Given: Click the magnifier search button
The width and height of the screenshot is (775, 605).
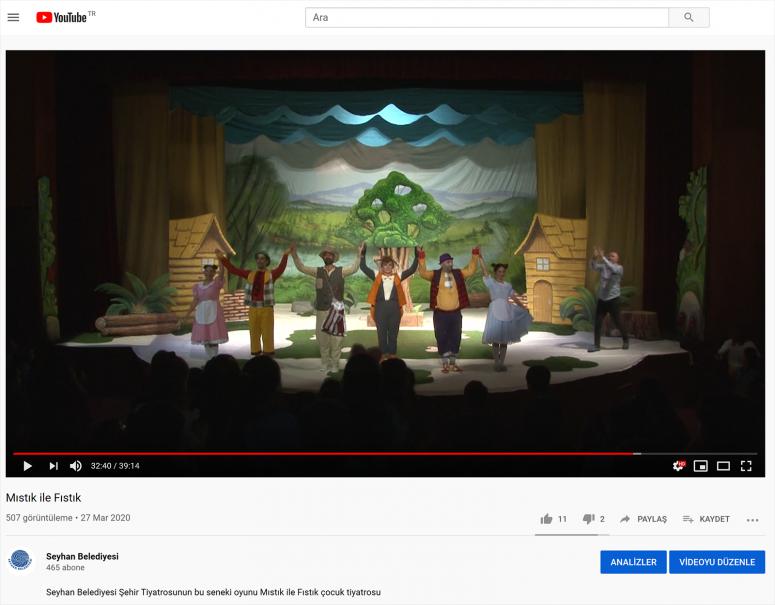Looking at the screenshot, I should pos(689,17).
